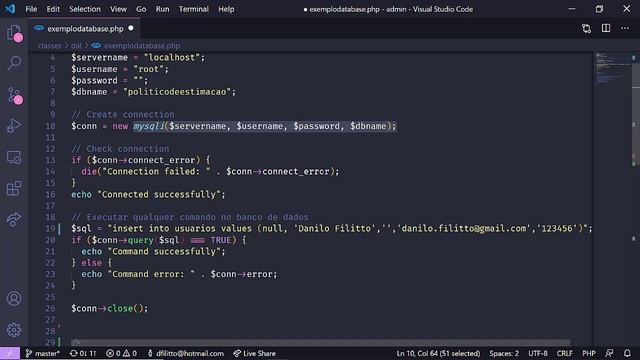The width and height of the screenshot is (640, 360).
Task: Synchronize changes from status bar
Action: [83, 353]
